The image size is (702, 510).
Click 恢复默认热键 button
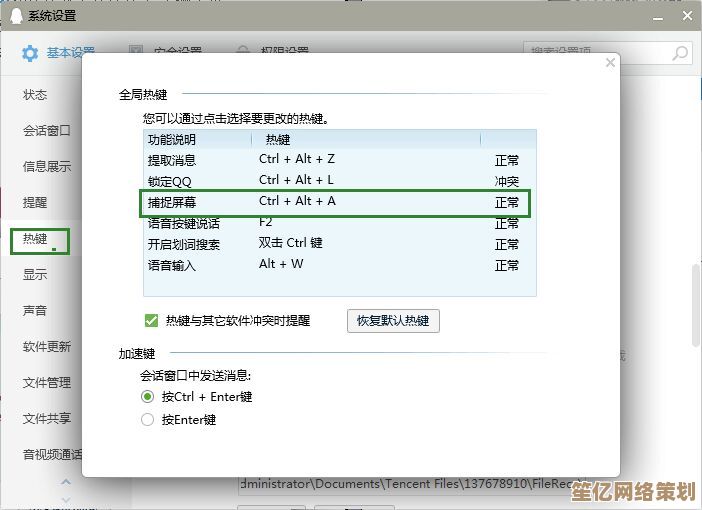pos(393,321)
